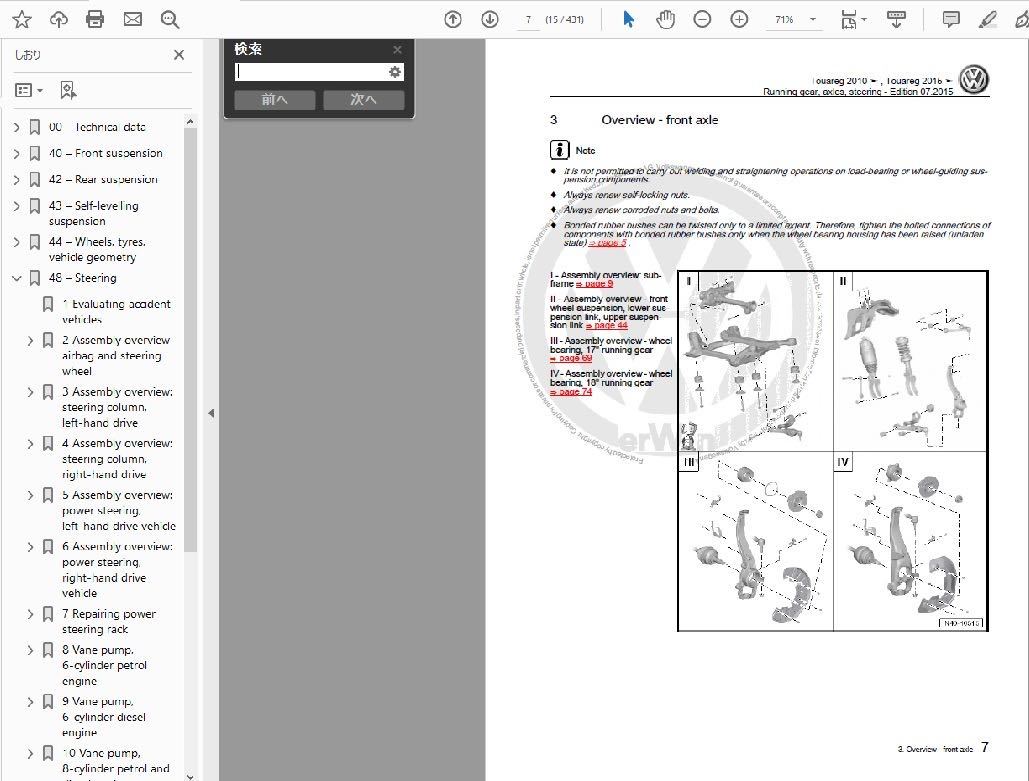Follow the page 69 wheel bearing link
1029x781 pixels.
click(571, 358)
